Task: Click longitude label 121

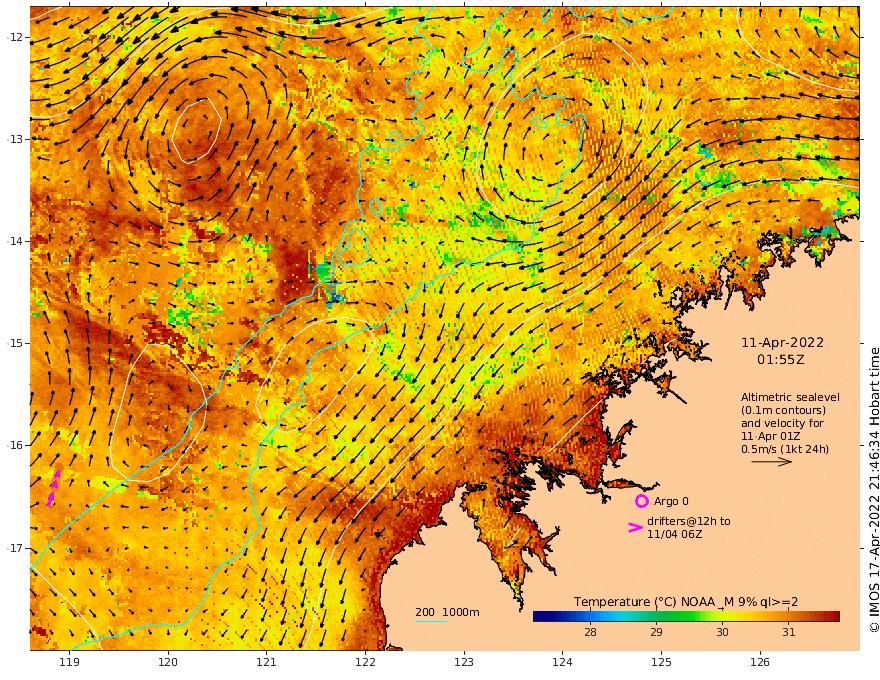Action: pos(267,662)
